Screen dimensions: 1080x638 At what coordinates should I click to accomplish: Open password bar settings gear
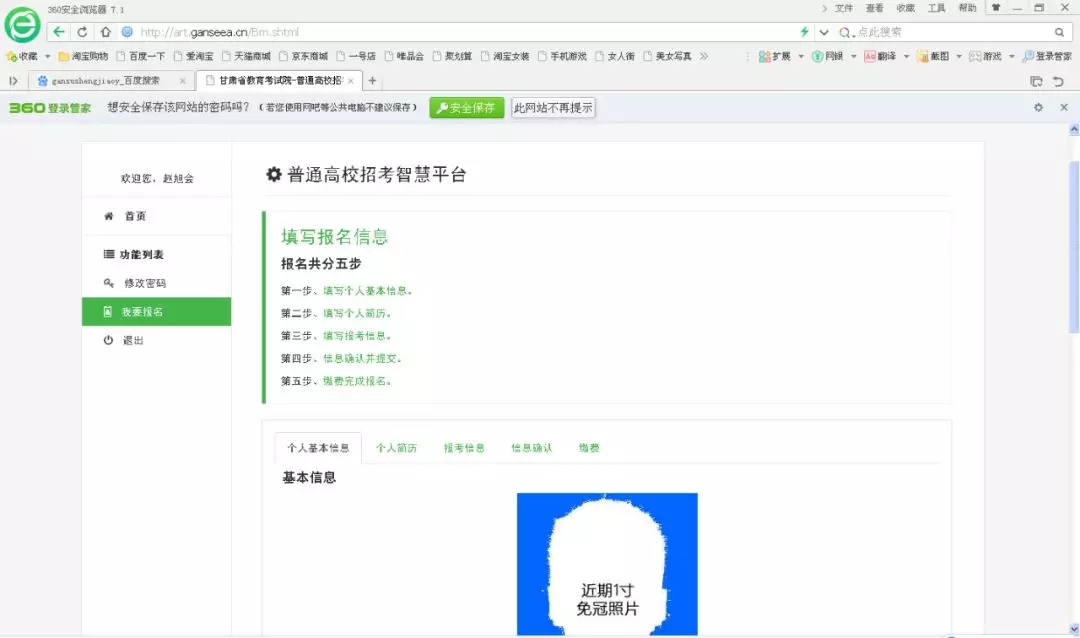tap(1038, 107)
